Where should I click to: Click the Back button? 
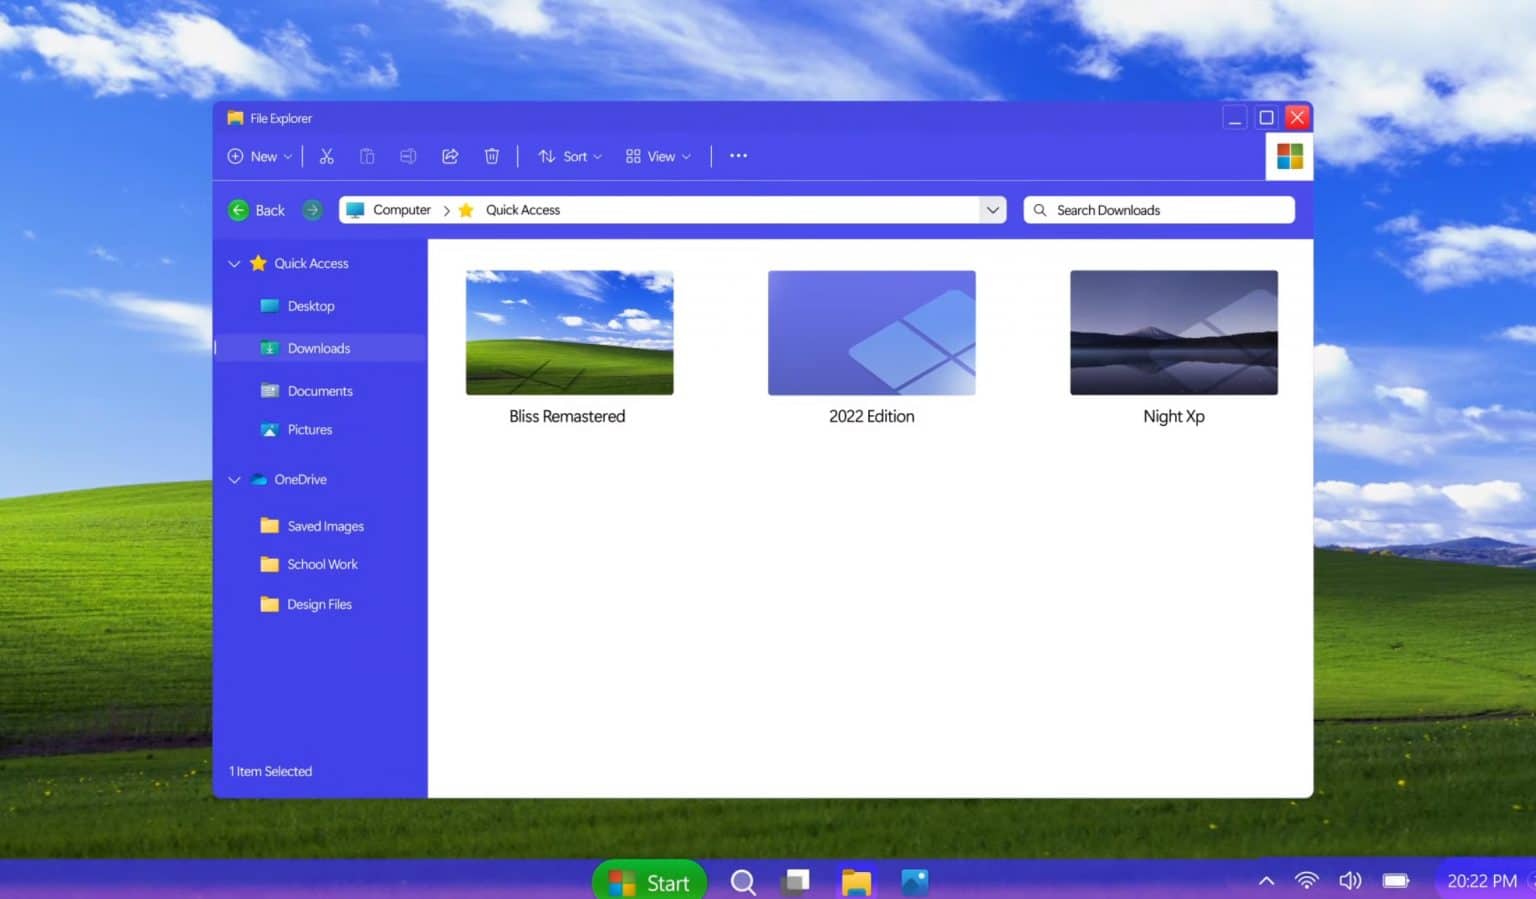256,210
